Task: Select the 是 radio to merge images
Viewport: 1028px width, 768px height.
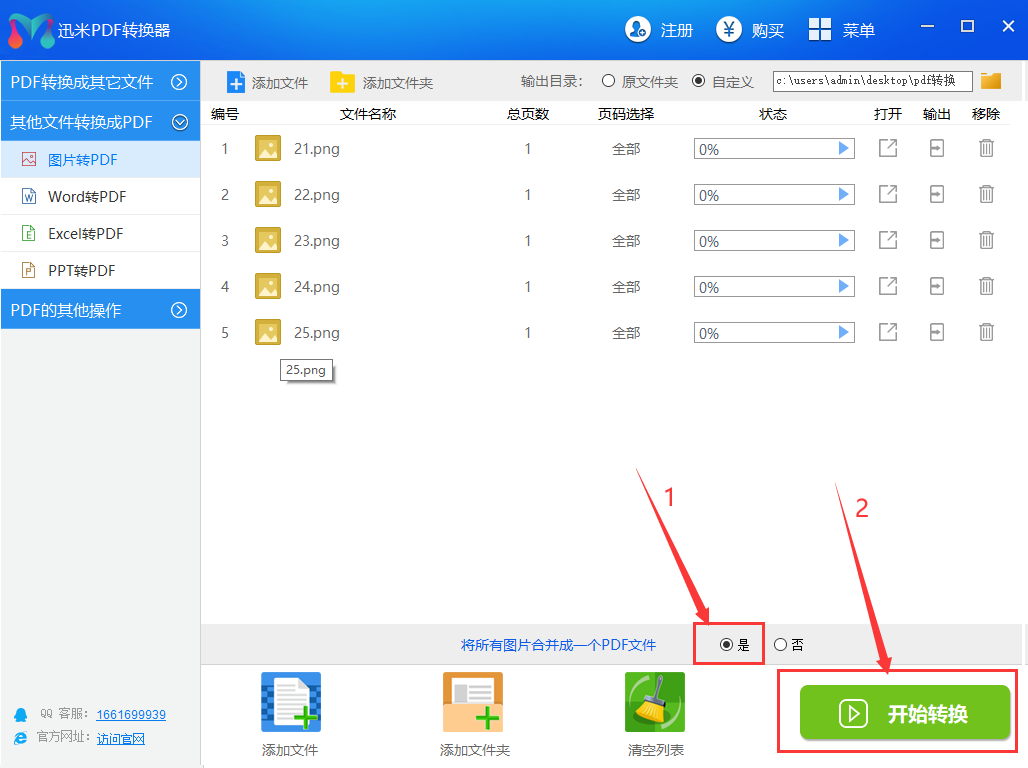Action: (726, 645)
